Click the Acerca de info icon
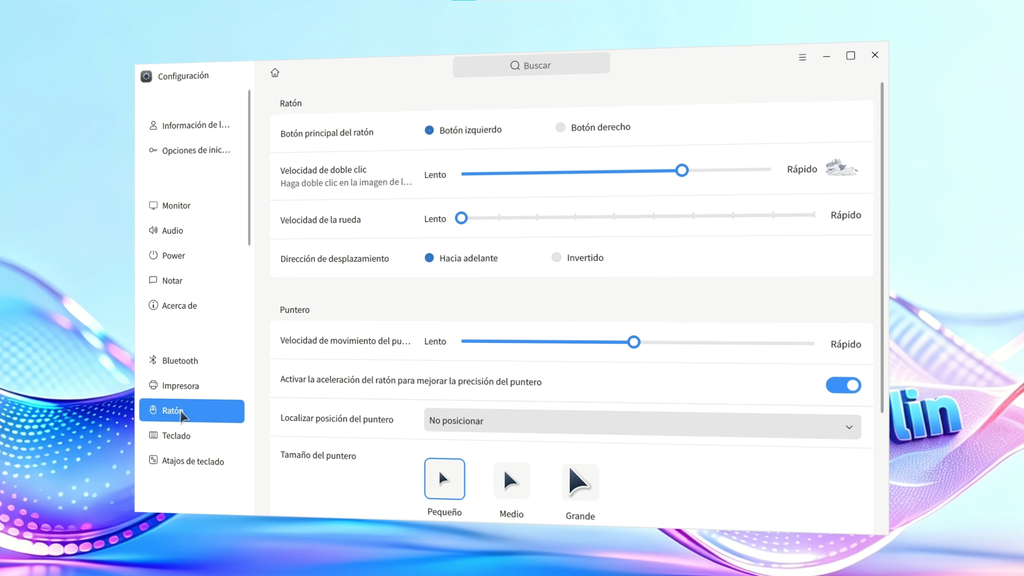The image size is (1024, 576). pyautogui.click(x=153, y=305)
